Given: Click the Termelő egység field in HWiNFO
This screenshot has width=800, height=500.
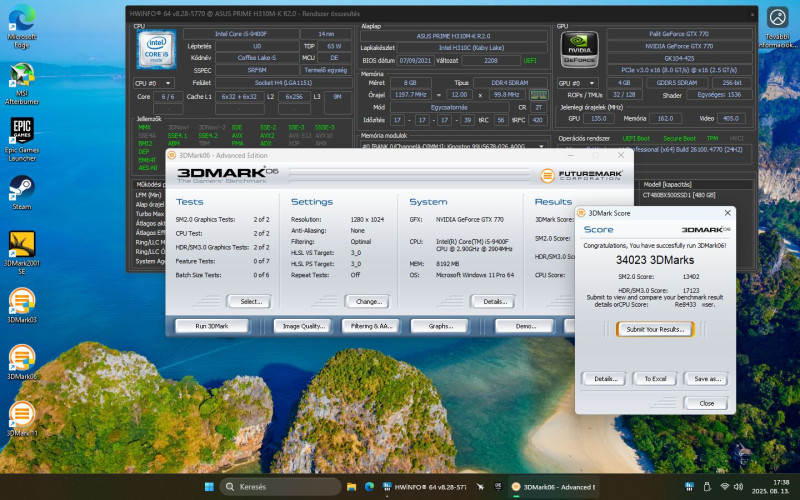Looking at the screenshot, I should click(x=326, y=70).
